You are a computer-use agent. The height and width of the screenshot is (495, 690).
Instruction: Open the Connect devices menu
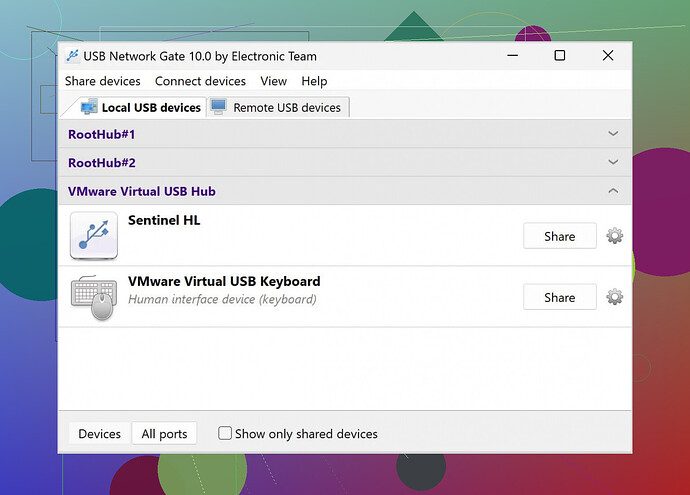click(200, 81)
